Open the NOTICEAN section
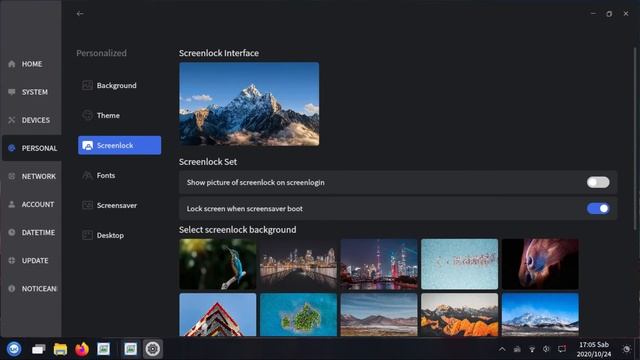The width and height of the screenshot is (640, 360). tap(31, 289)
